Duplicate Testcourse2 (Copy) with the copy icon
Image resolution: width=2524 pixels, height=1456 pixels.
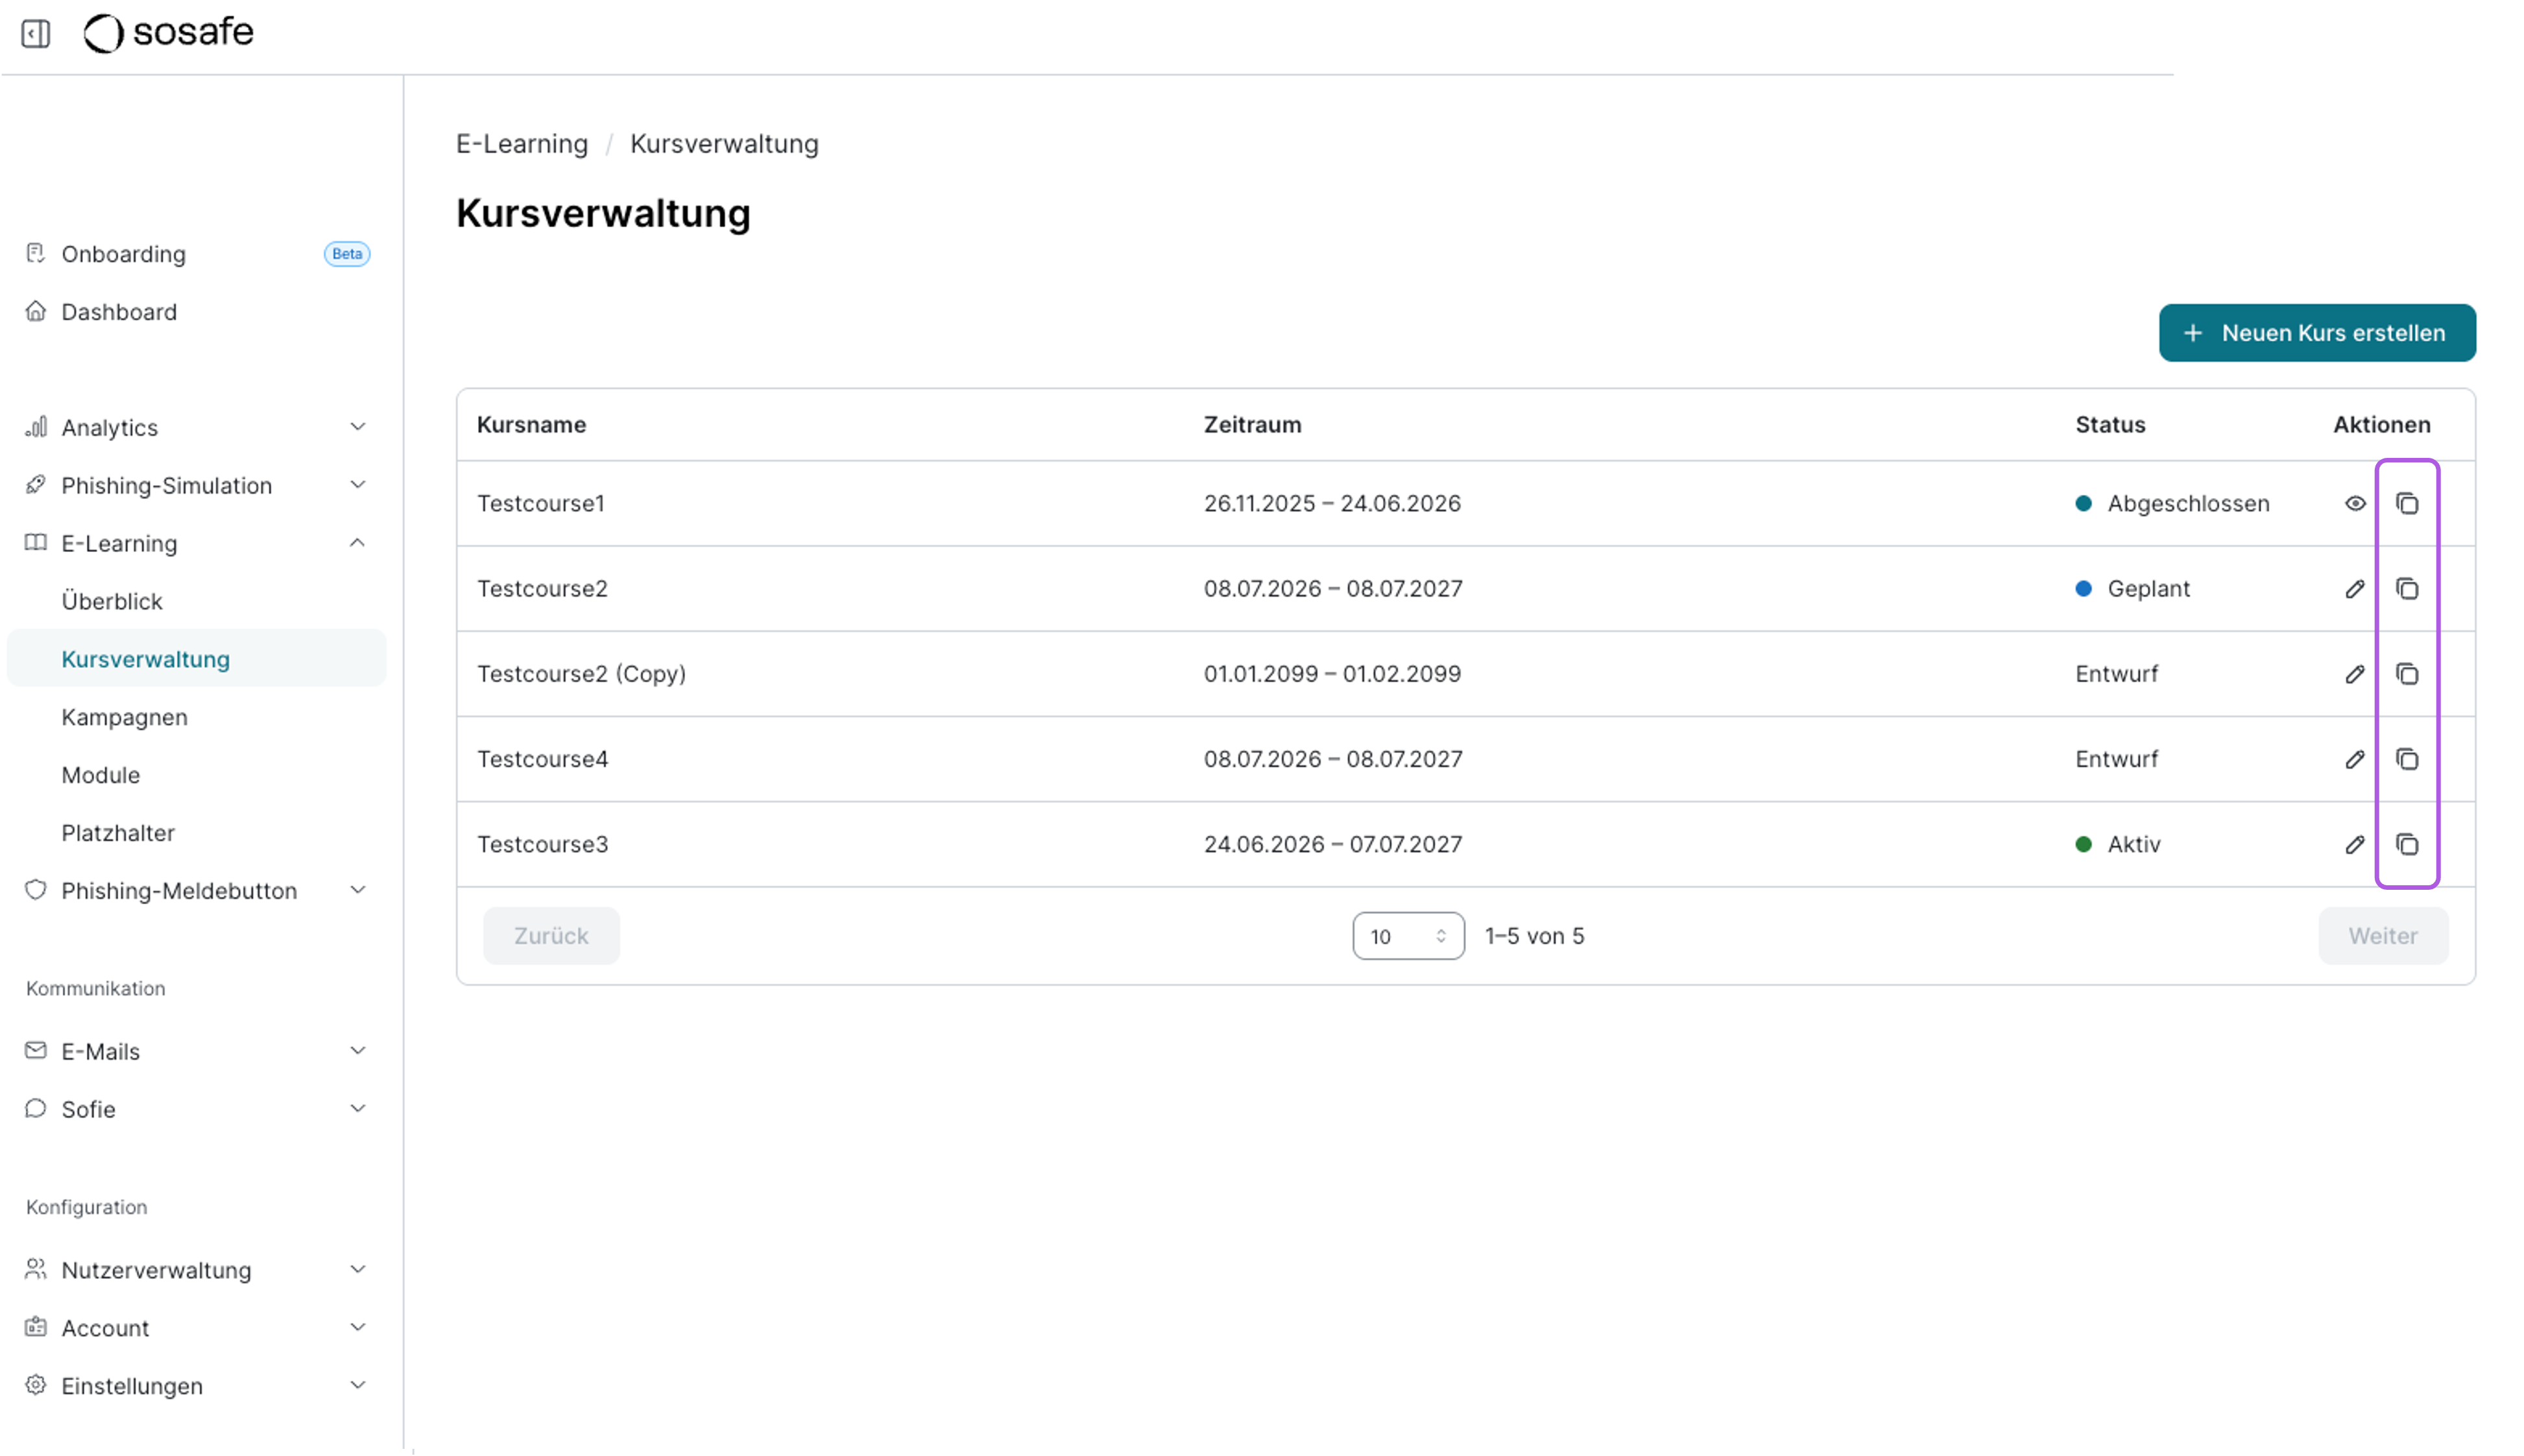pos(2407,674)
